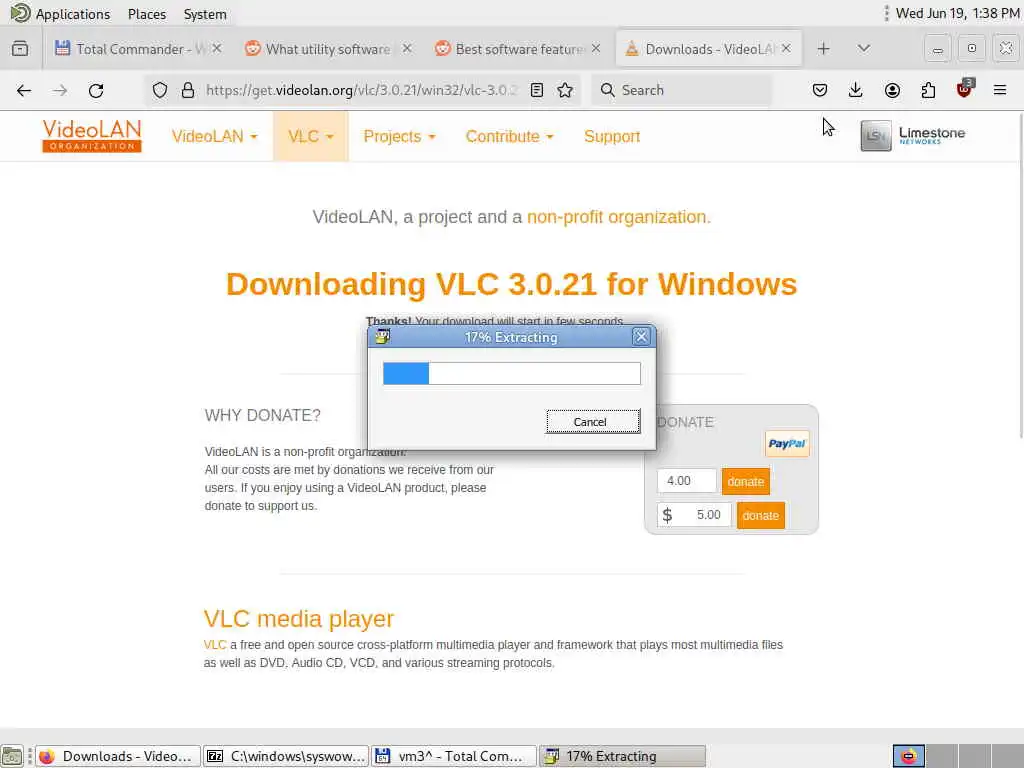Image resolution: width=1024 pixels, height=768 pixels.
Task: Open extensions puzzle icon
Action: coord(928,90)
